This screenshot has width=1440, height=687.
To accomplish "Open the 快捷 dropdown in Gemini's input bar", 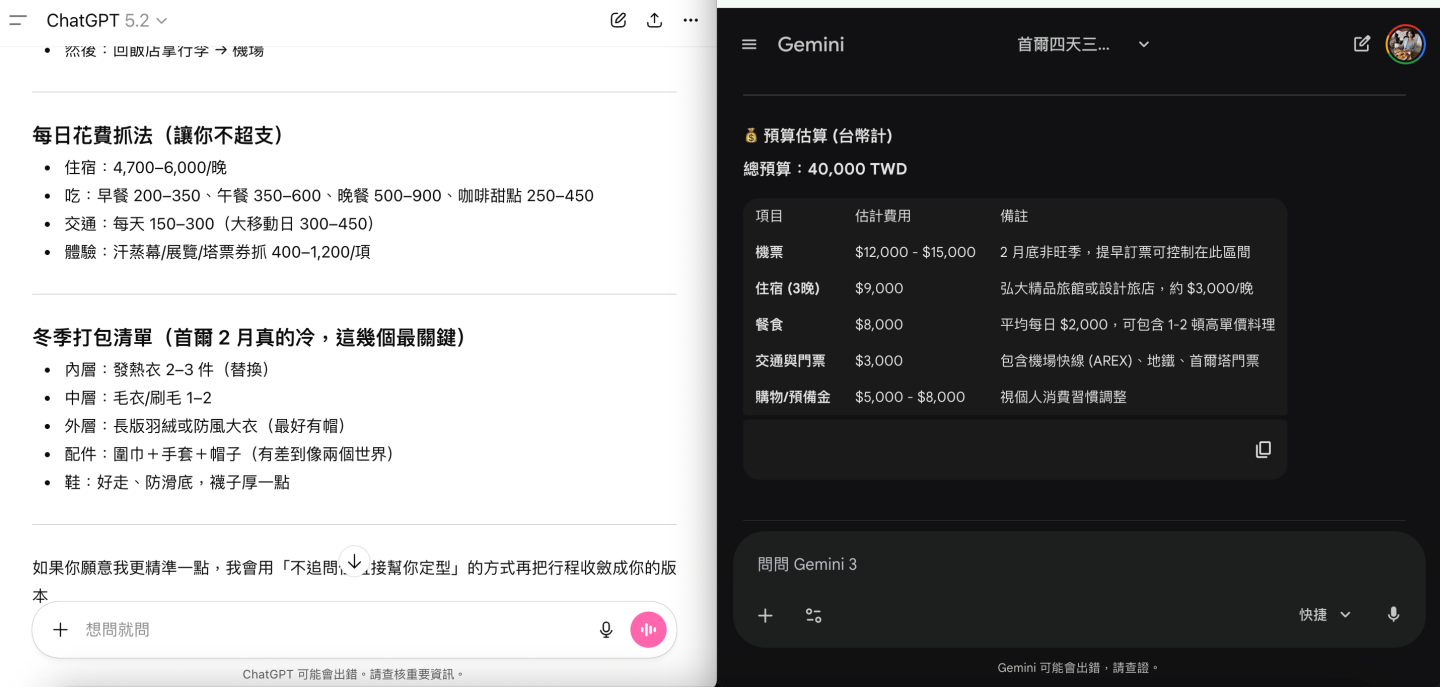I will (1323, 615).
